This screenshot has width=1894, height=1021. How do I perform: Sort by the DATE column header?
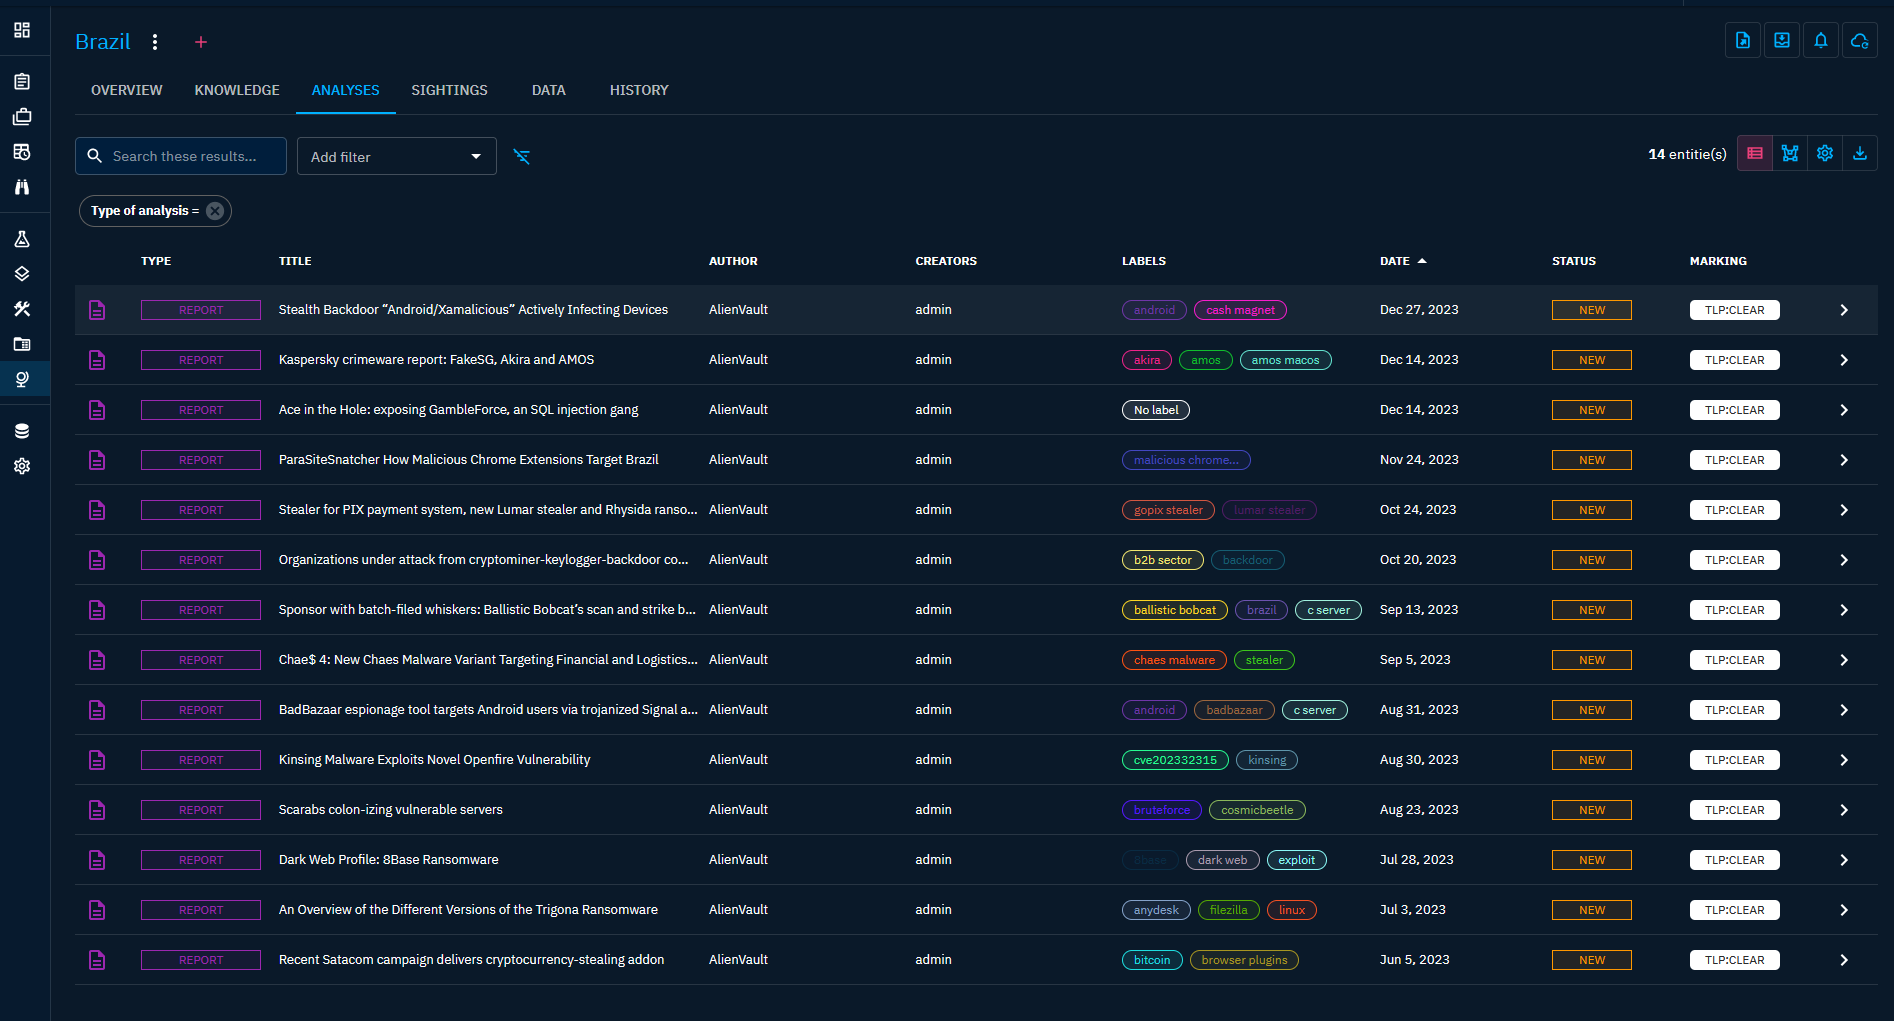(x=1394, y=261)
